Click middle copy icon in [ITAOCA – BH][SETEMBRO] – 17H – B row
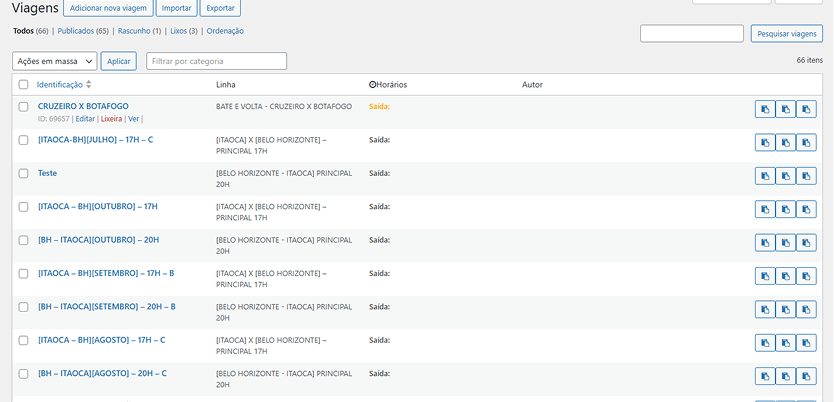 click(x=785, y=277)
